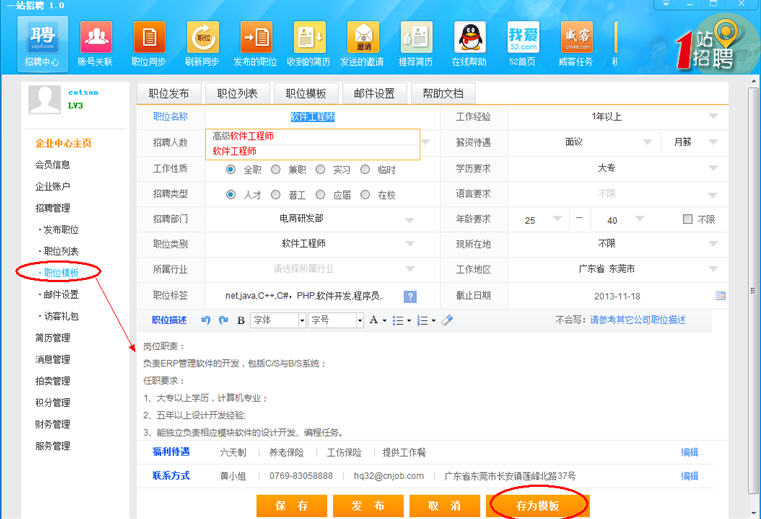This screenshot has width=761, height=519.
Task: Click the 刷新同步 refresh sync icon
Action: coord(203,42)
